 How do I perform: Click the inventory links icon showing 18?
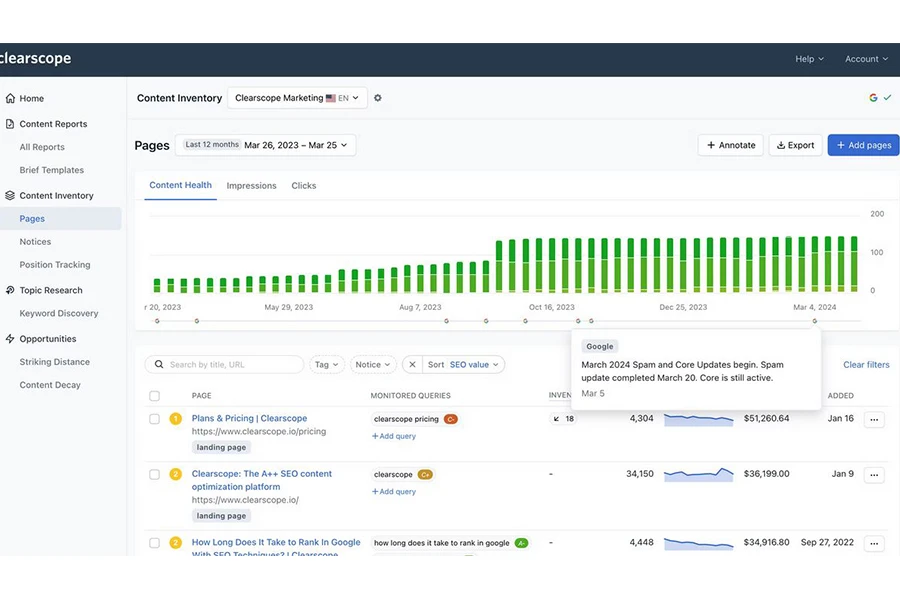(562, 419)
